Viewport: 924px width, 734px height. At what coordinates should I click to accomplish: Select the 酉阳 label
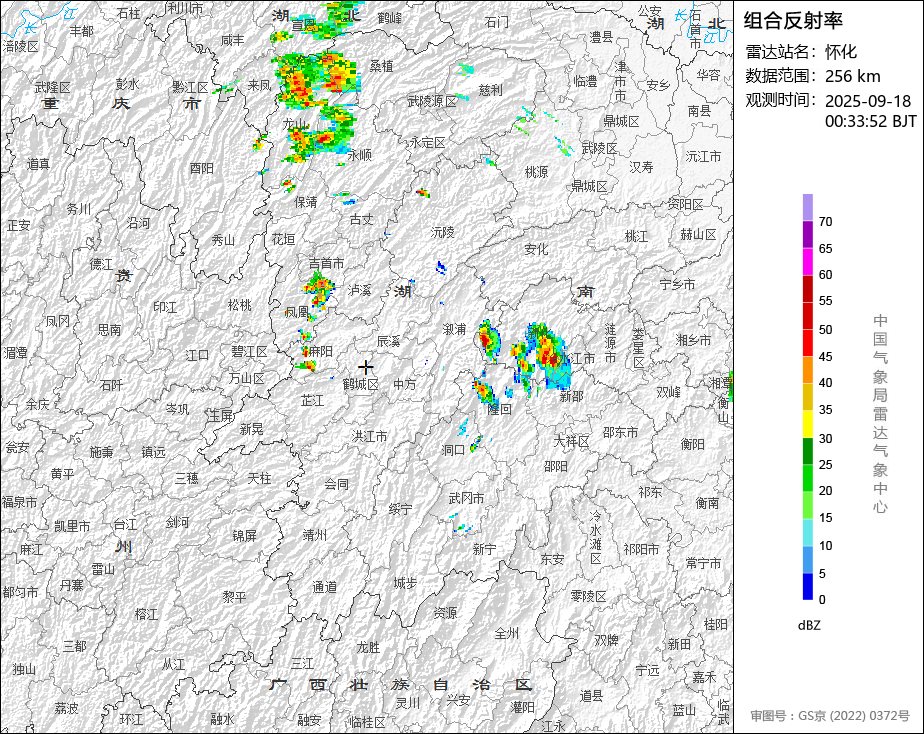click(202, 168)
